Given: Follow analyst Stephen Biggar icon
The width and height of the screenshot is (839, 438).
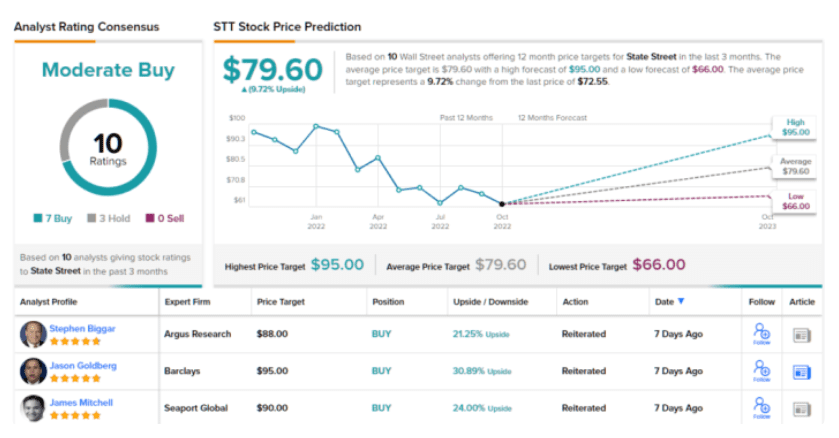Looking at the screenshot, I should pyautogui.click(x=761, y=335).
